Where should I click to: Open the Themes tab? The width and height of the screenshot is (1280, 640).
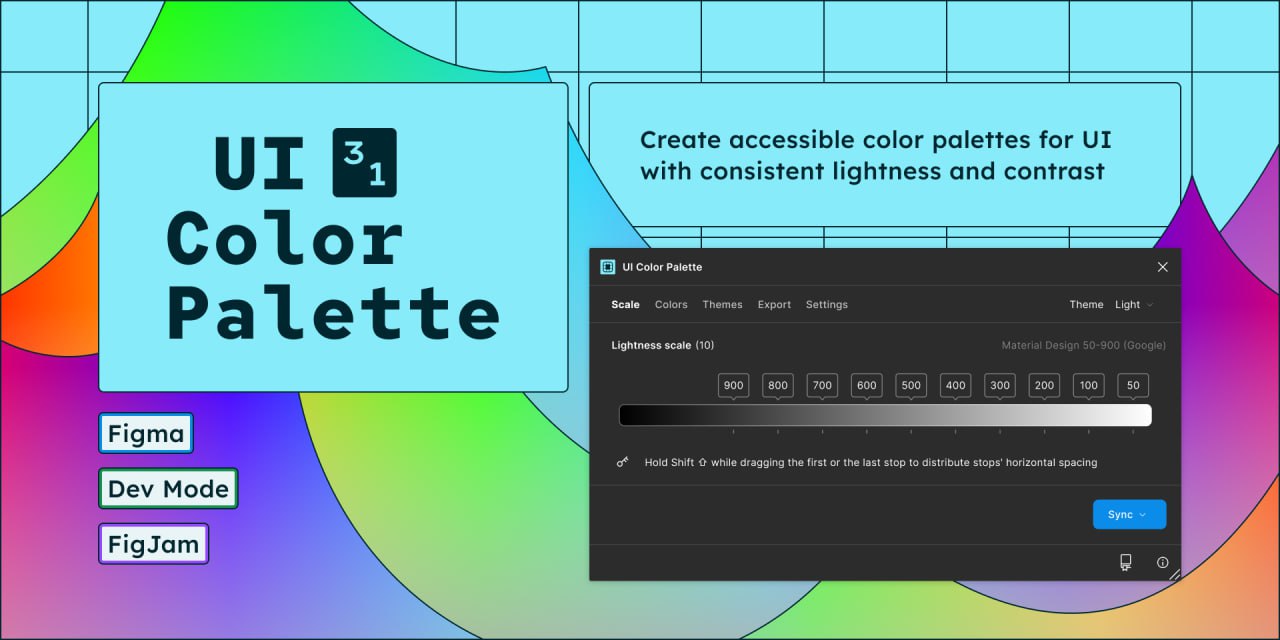click(722, 304)
